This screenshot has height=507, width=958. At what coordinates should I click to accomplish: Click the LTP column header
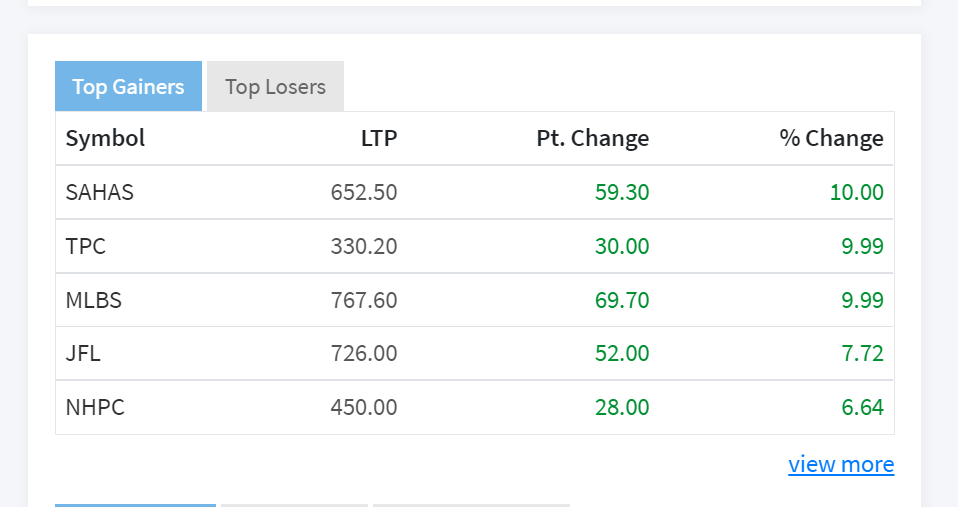tap(379, 138)
